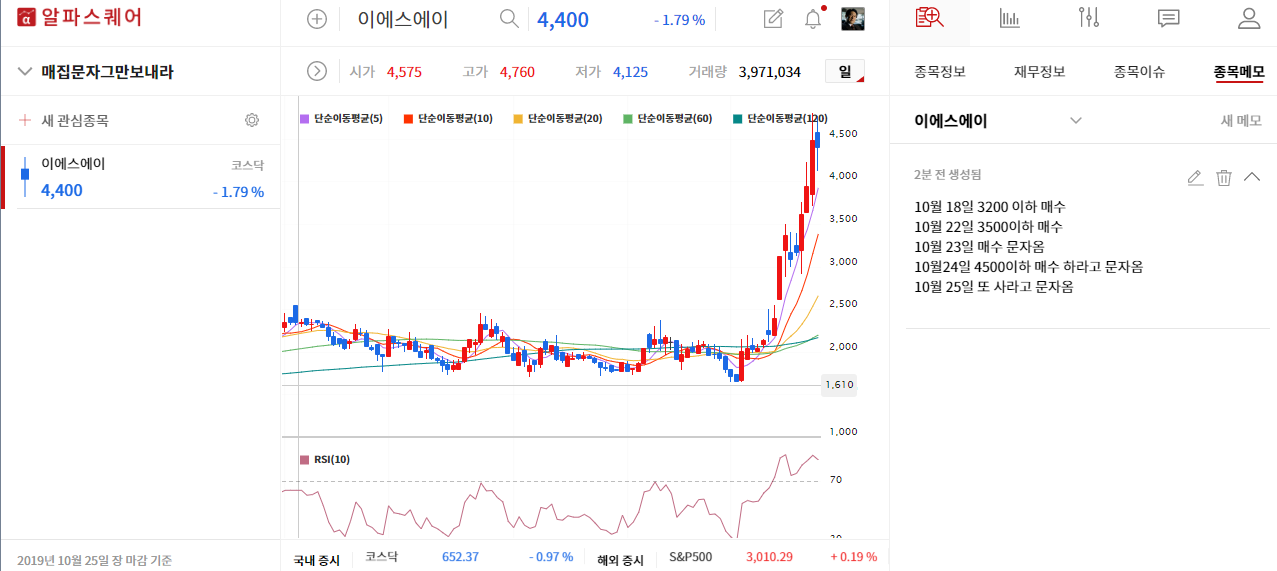Click the S&P500 index value 3,010.29
This screenshot has width=1277, height=571.
769,557
